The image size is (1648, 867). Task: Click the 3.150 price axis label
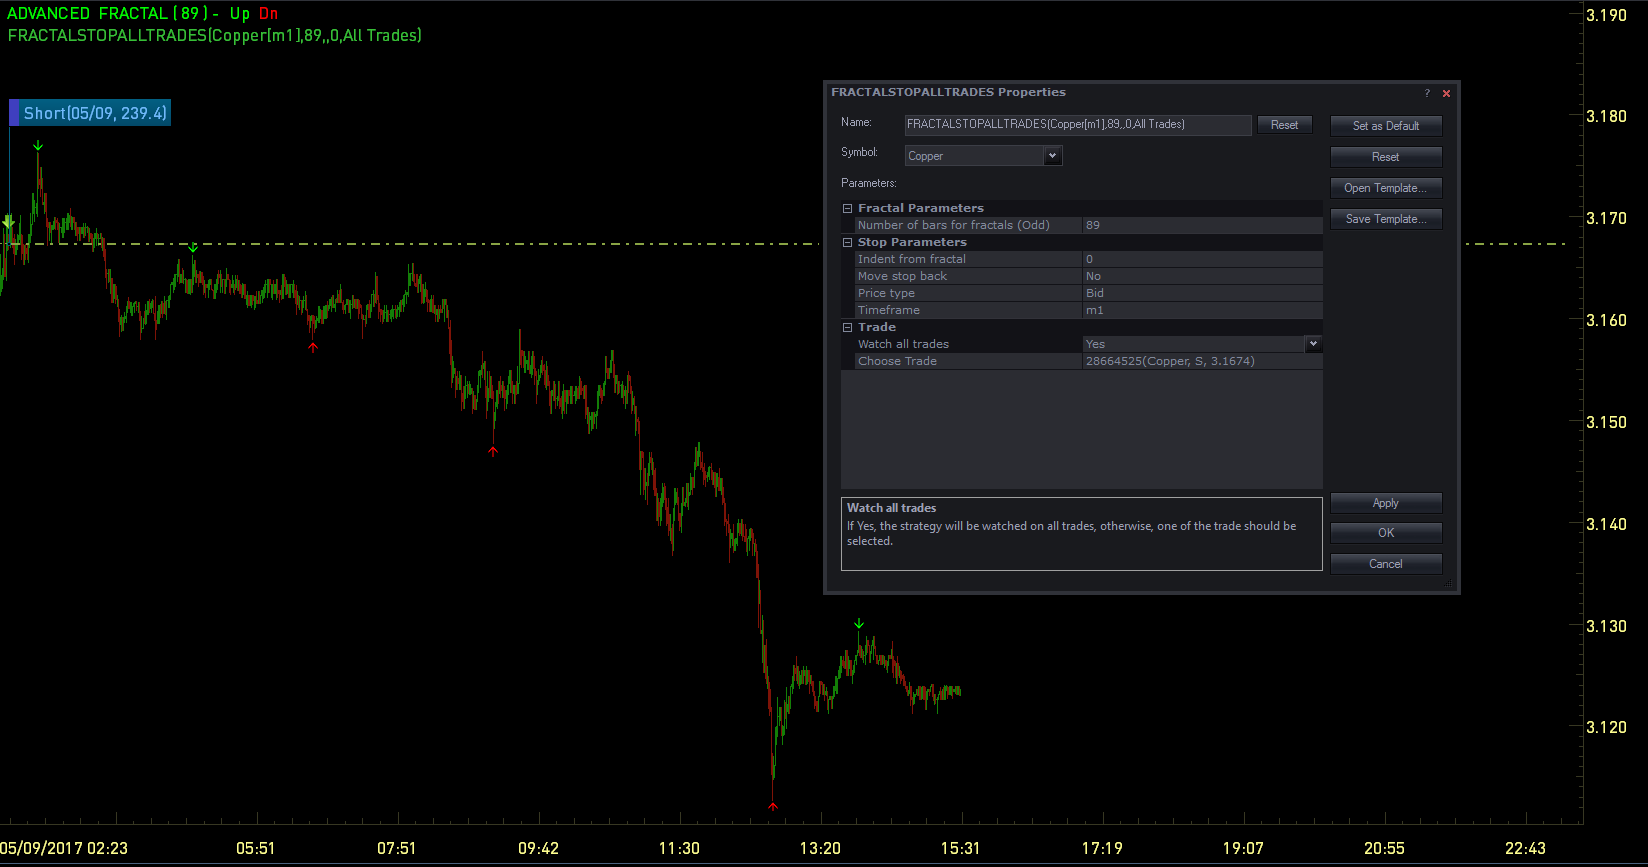pyautogui.click(x=1606, y=422)
